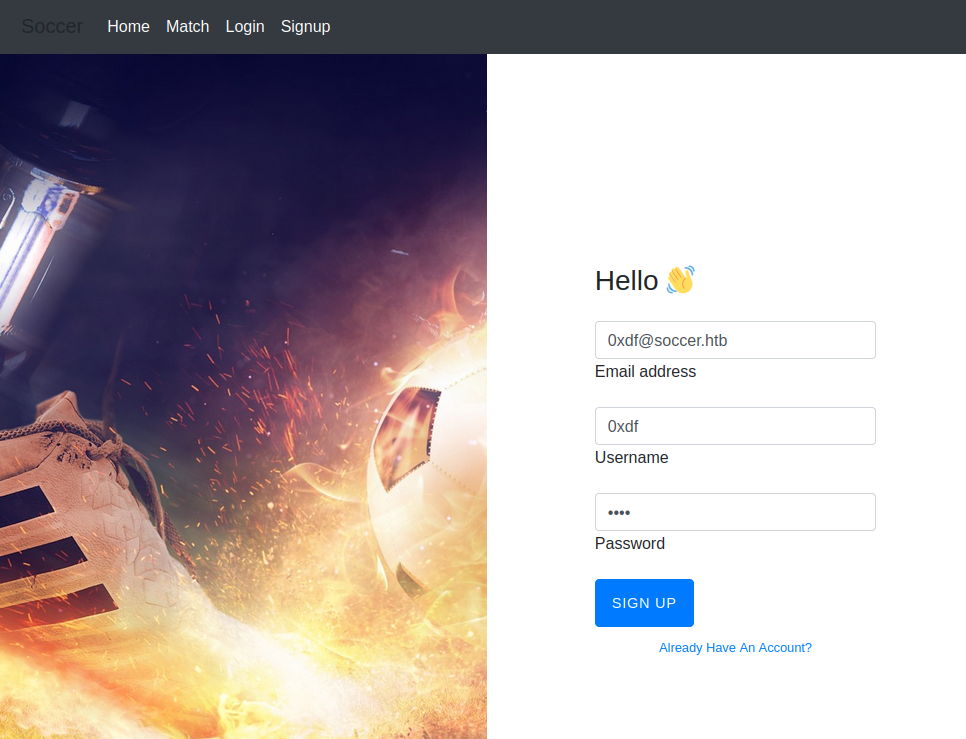The height and width of the screenshot is (739, 966).
Task: Click the Password label text
Action: pos(629,544)
